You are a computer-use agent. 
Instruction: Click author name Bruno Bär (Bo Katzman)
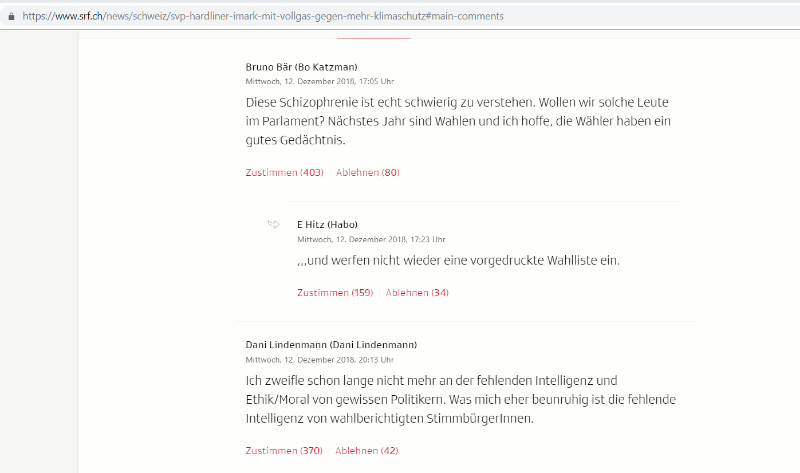(301, 67)
